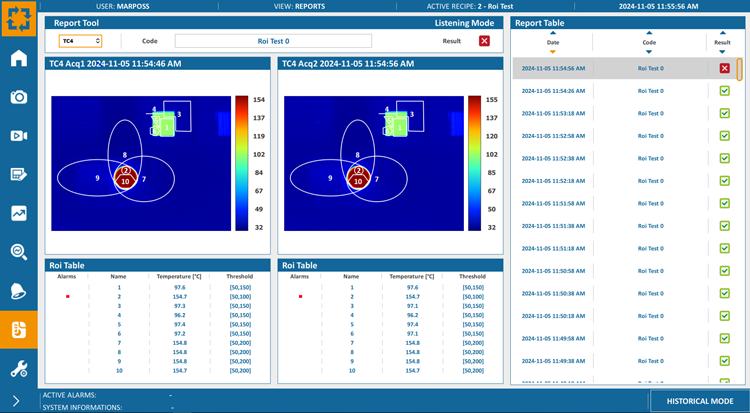Click the failed result mark in first report row
The image size is (750, 413).
(x=724, y=68)
